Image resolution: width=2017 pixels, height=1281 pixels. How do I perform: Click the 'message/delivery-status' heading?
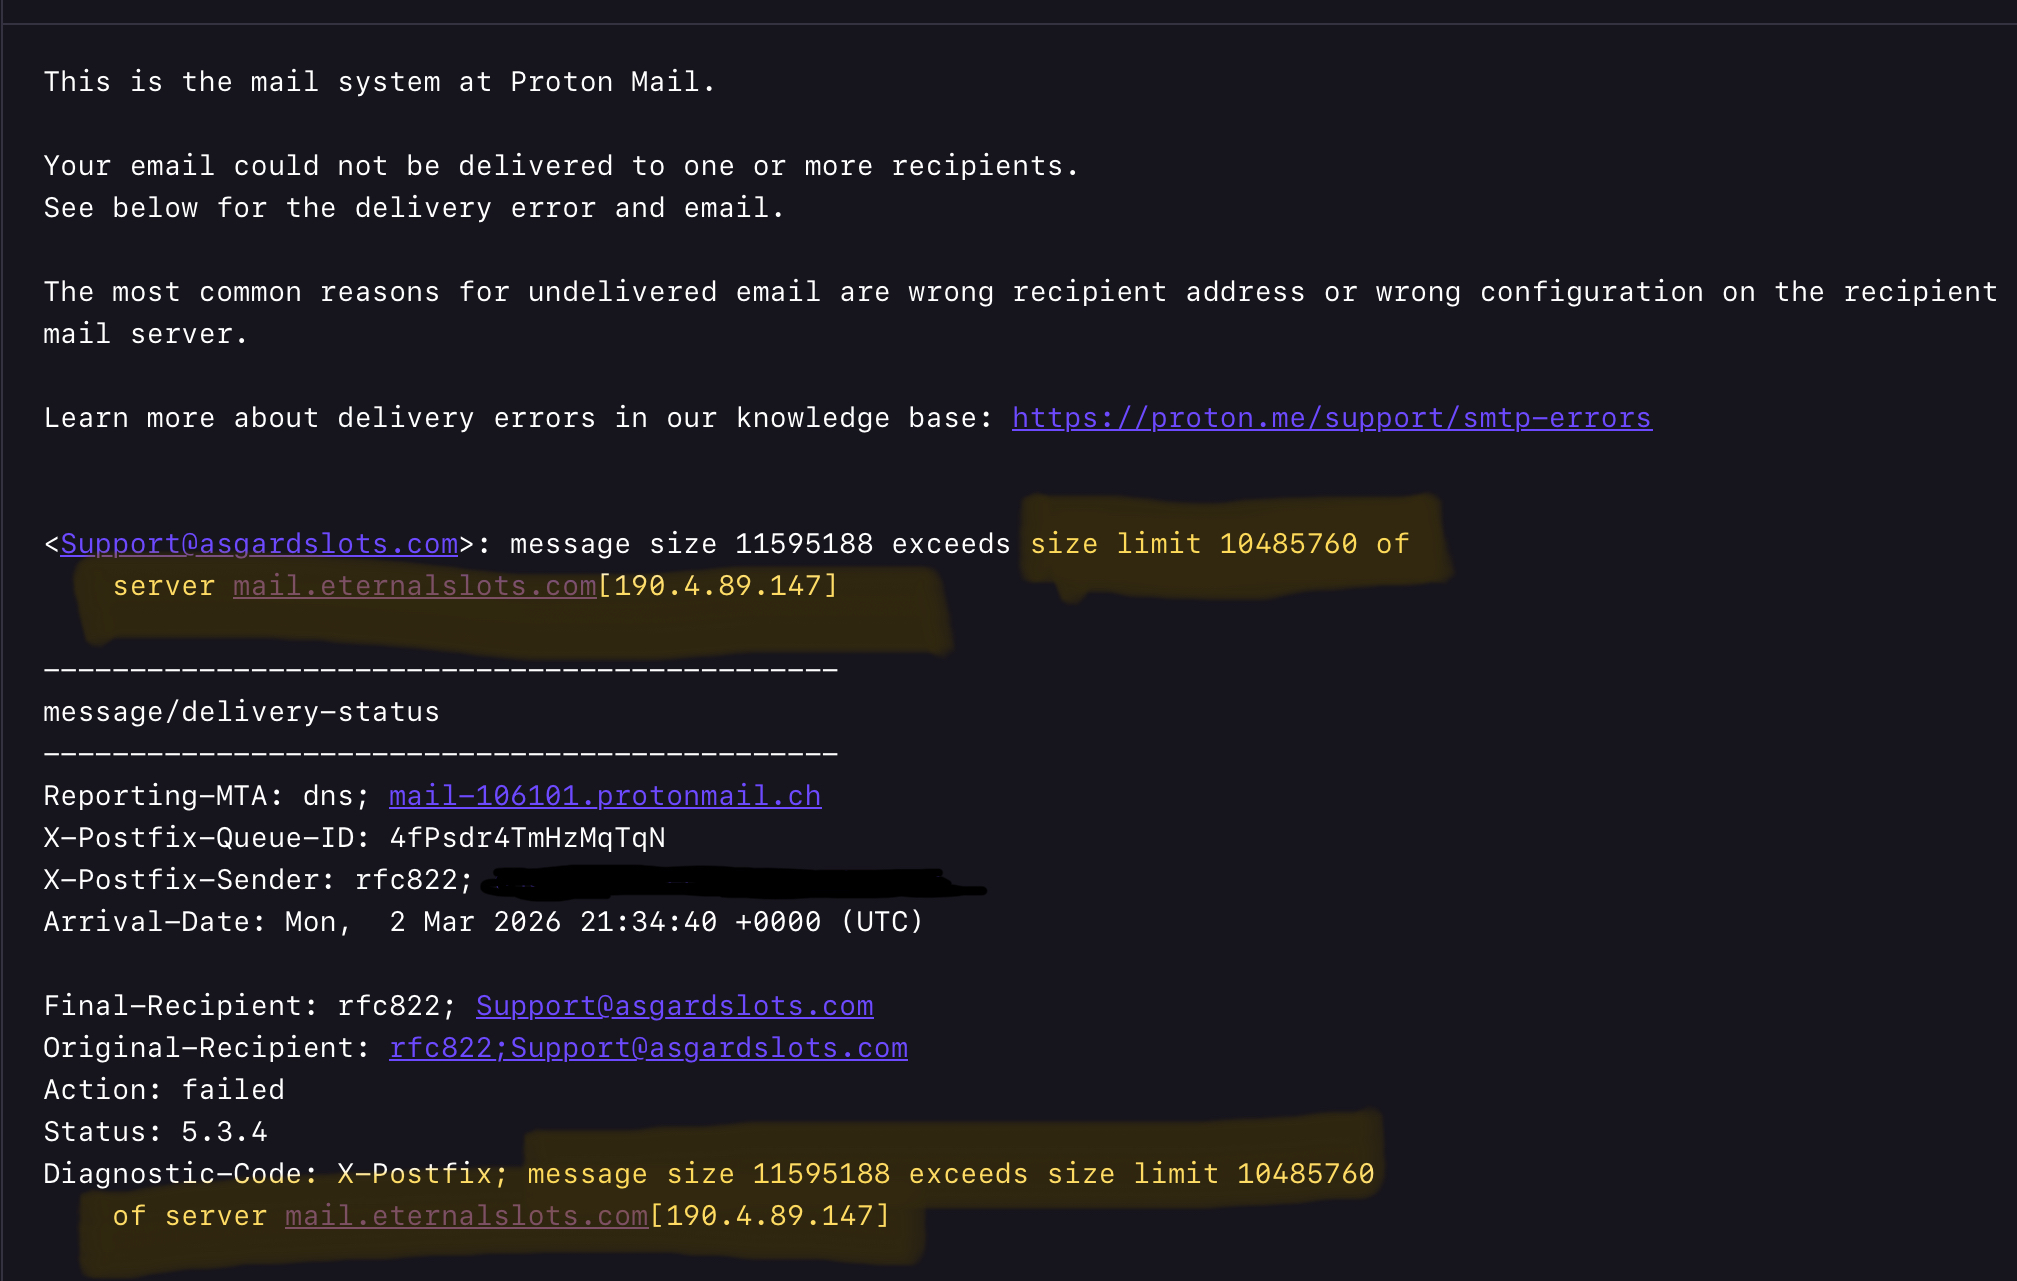[x=241, y=712]
